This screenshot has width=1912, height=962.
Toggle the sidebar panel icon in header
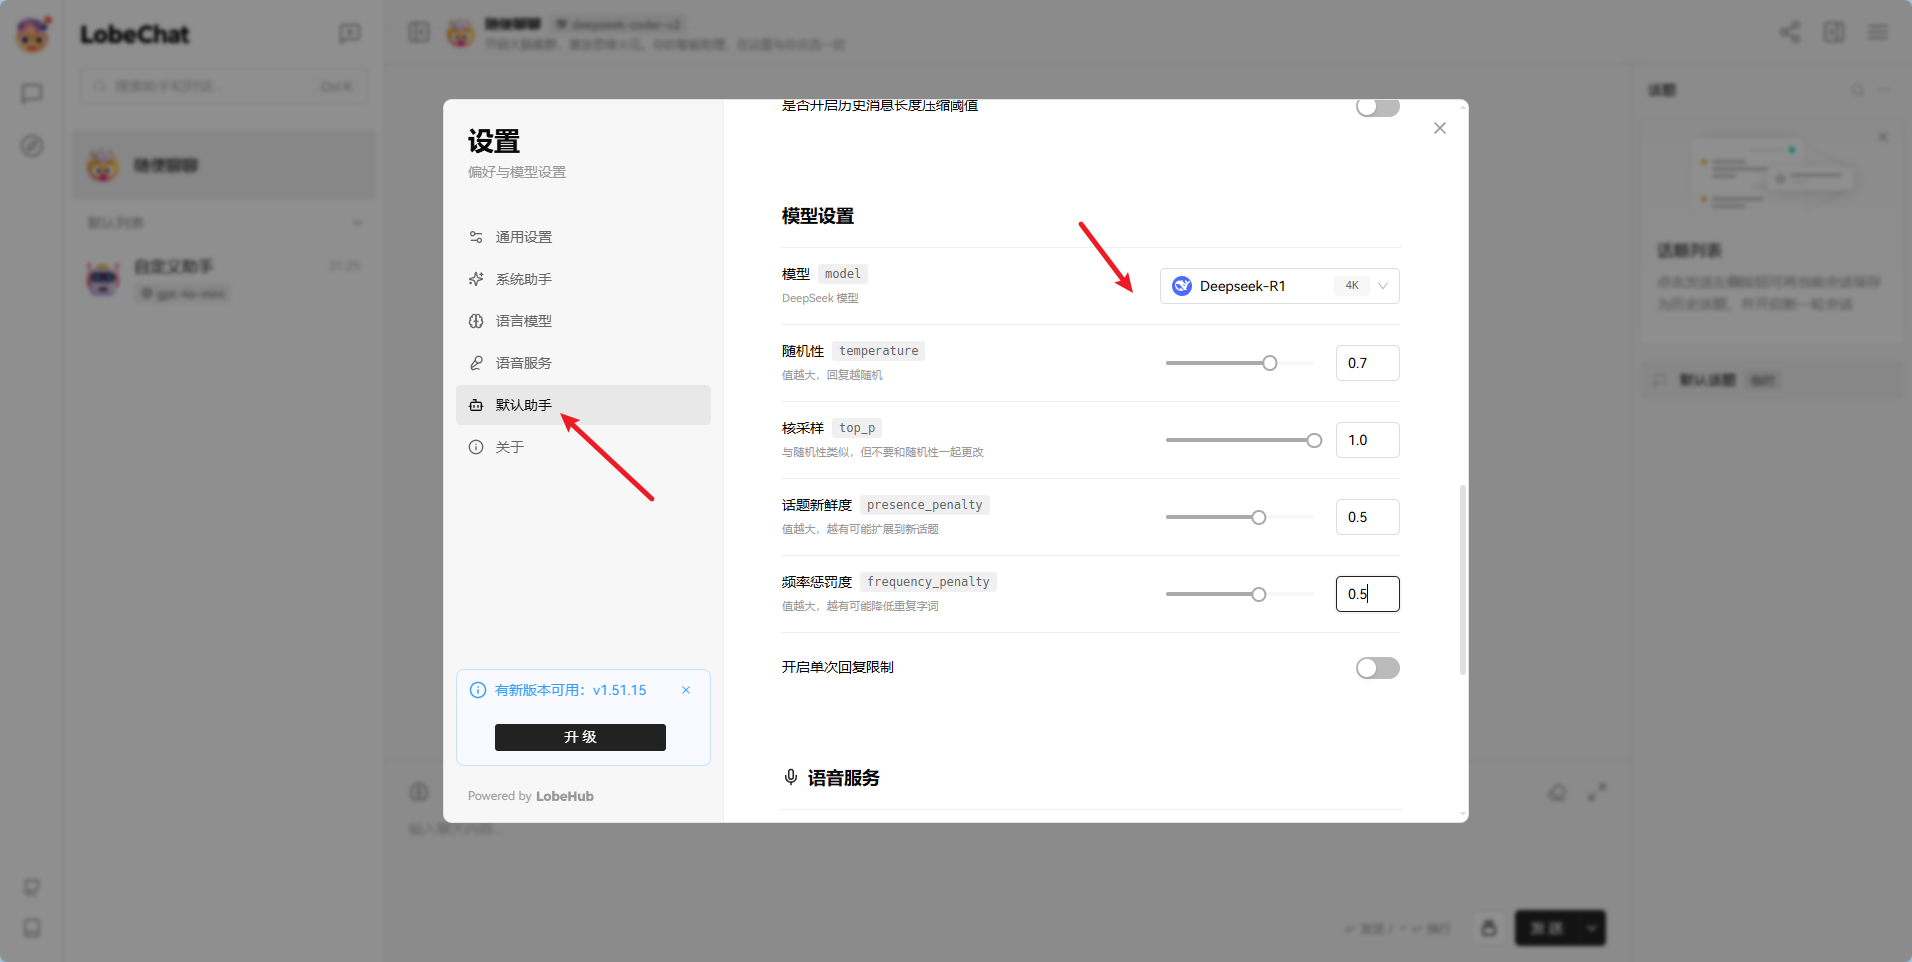tap(419, 33)
